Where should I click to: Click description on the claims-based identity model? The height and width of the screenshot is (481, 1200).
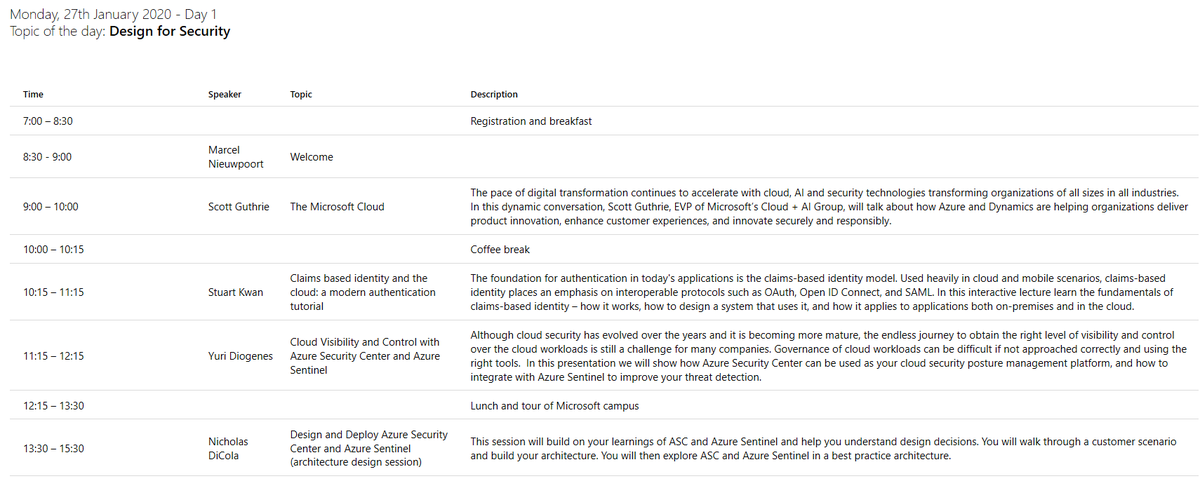[x=821, y=292]
